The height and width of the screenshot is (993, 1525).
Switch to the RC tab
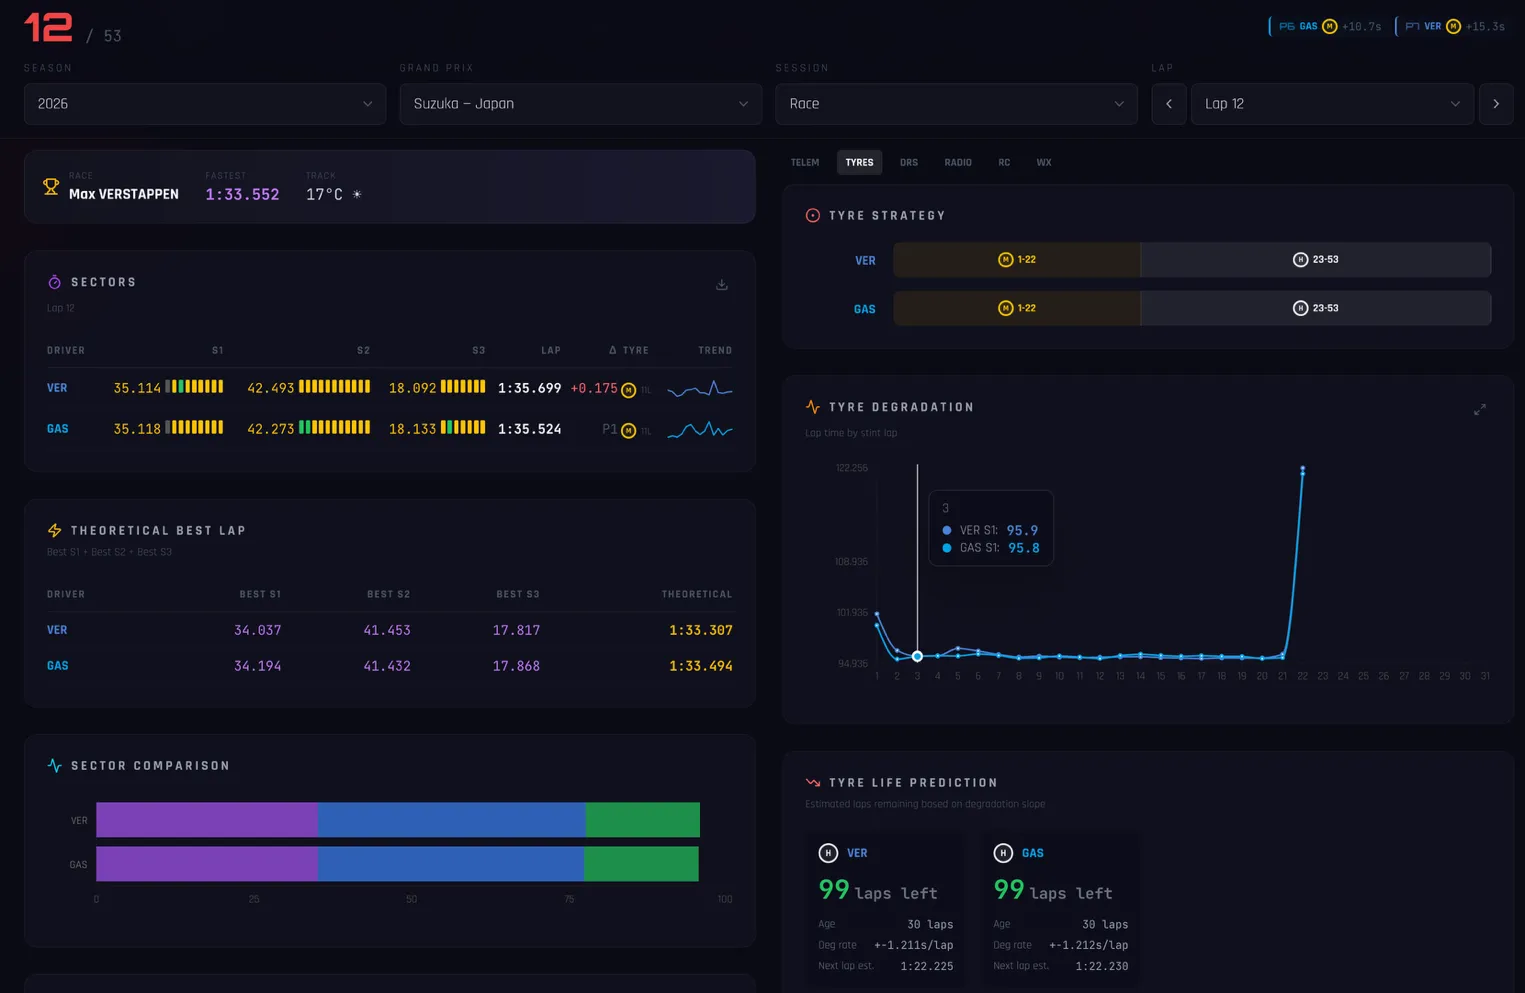coord(1004,162)
